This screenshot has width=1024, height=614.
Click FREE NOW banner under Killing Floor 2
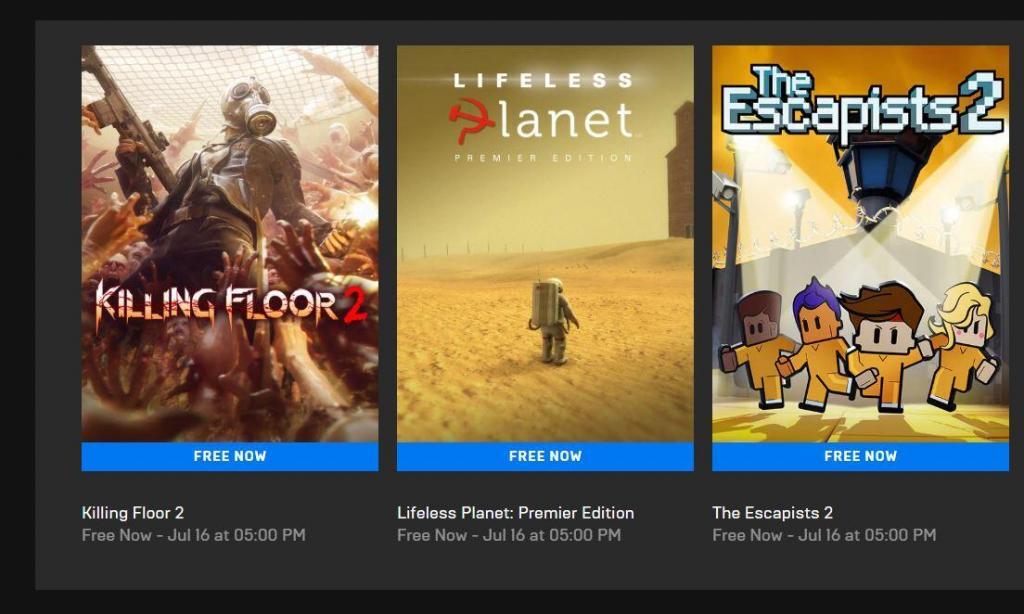[x=230, y=456]
